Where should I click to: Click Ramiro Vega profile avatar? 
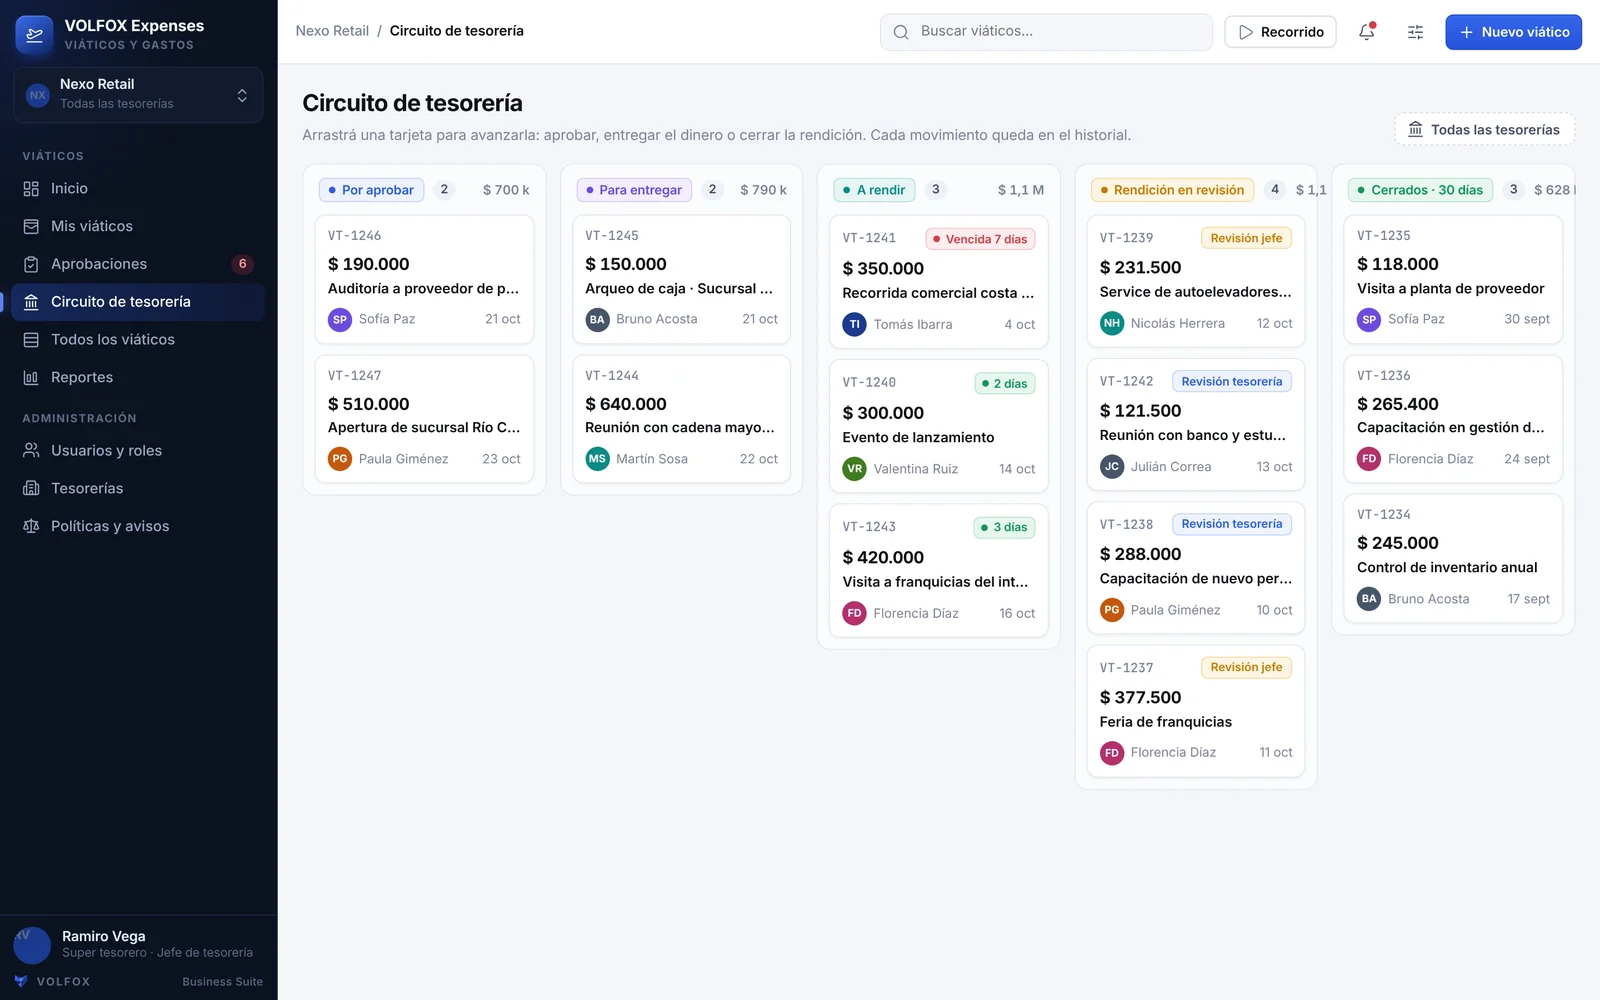[x=32, y=945]
